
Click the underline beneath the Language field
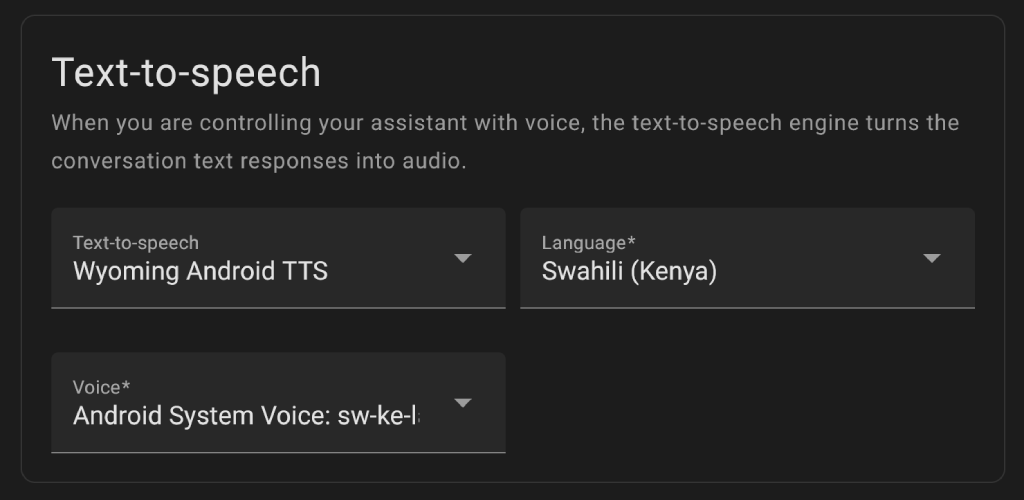(746, 307)
